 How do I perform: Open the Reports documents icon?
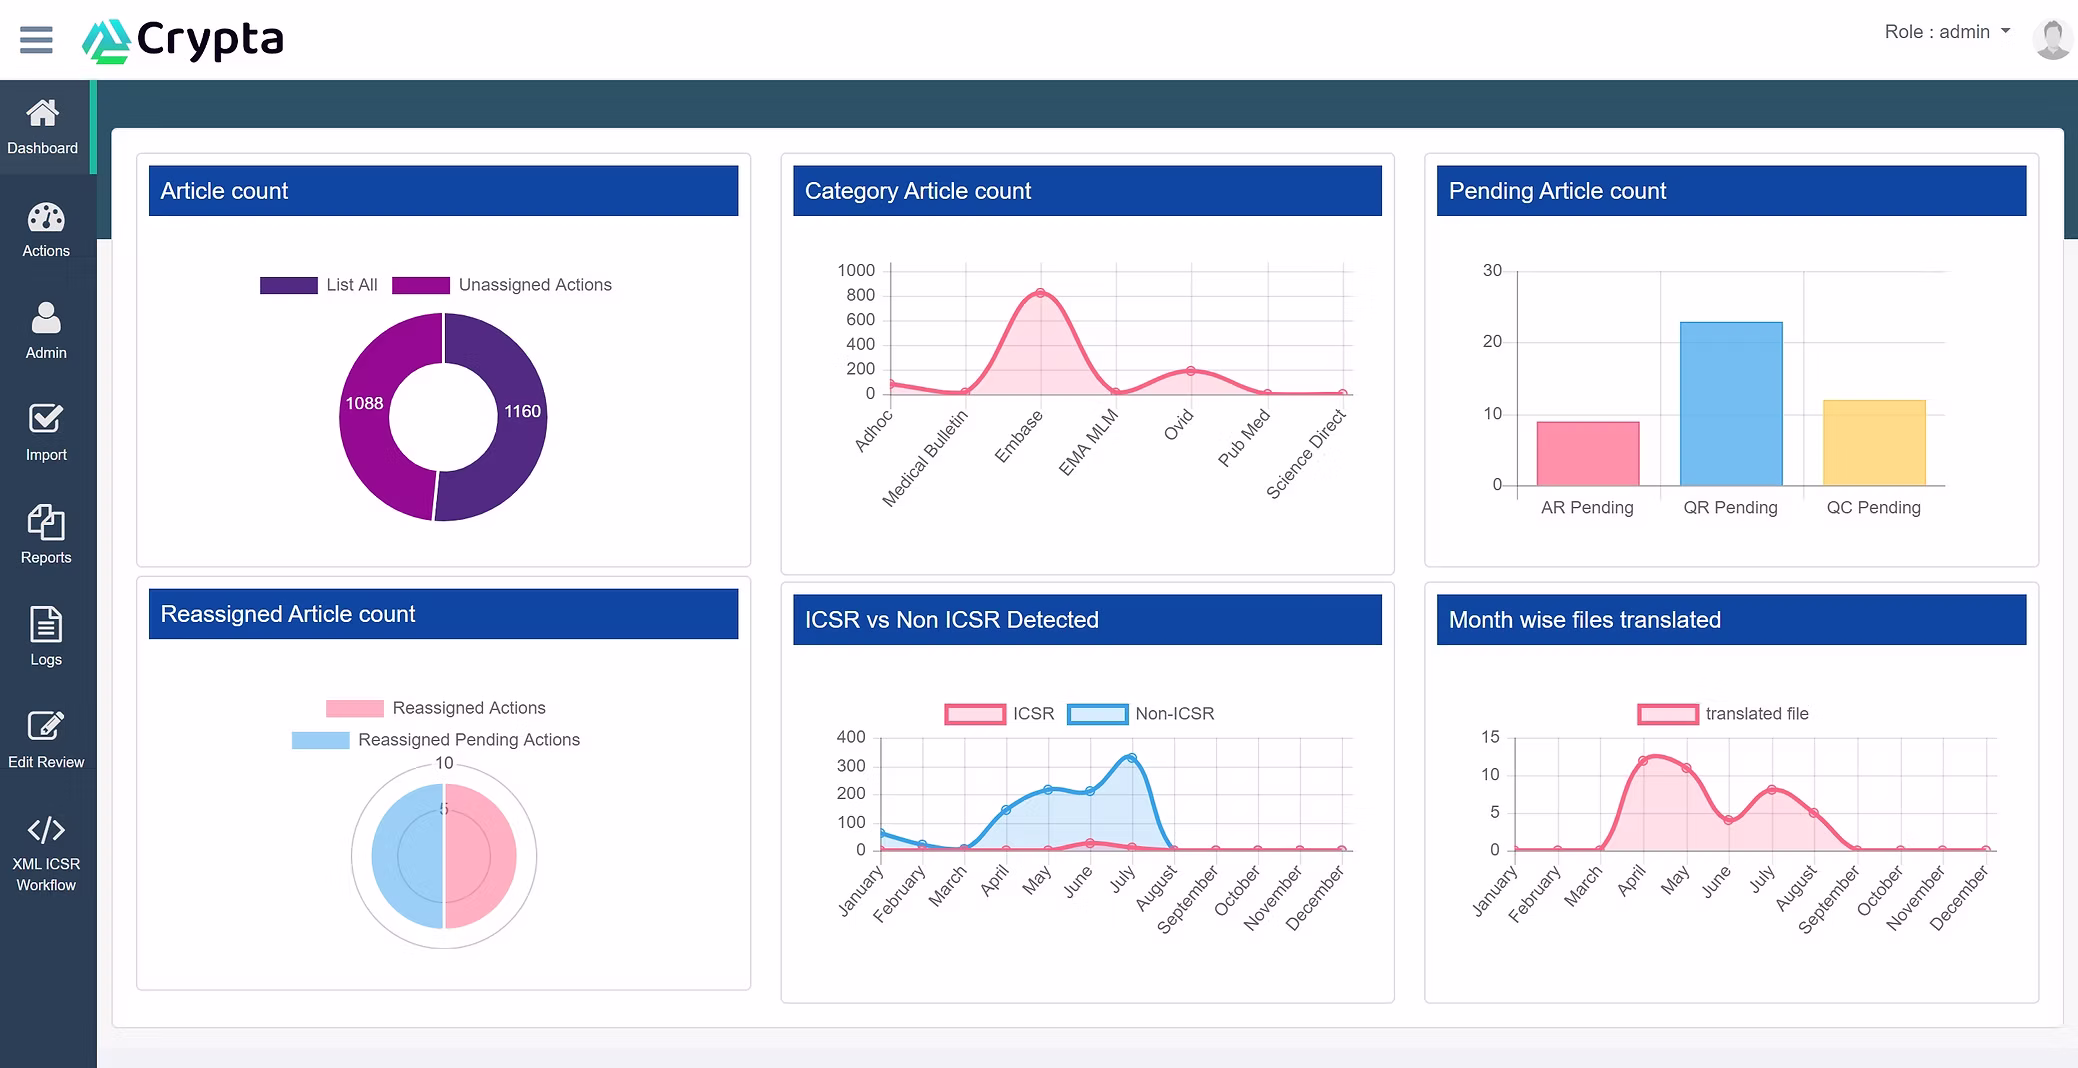(46, 523)
